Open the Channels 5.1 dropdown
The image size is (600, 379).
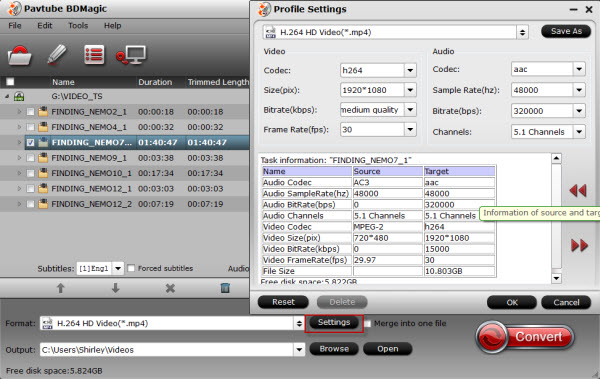(x=579, y=132)
